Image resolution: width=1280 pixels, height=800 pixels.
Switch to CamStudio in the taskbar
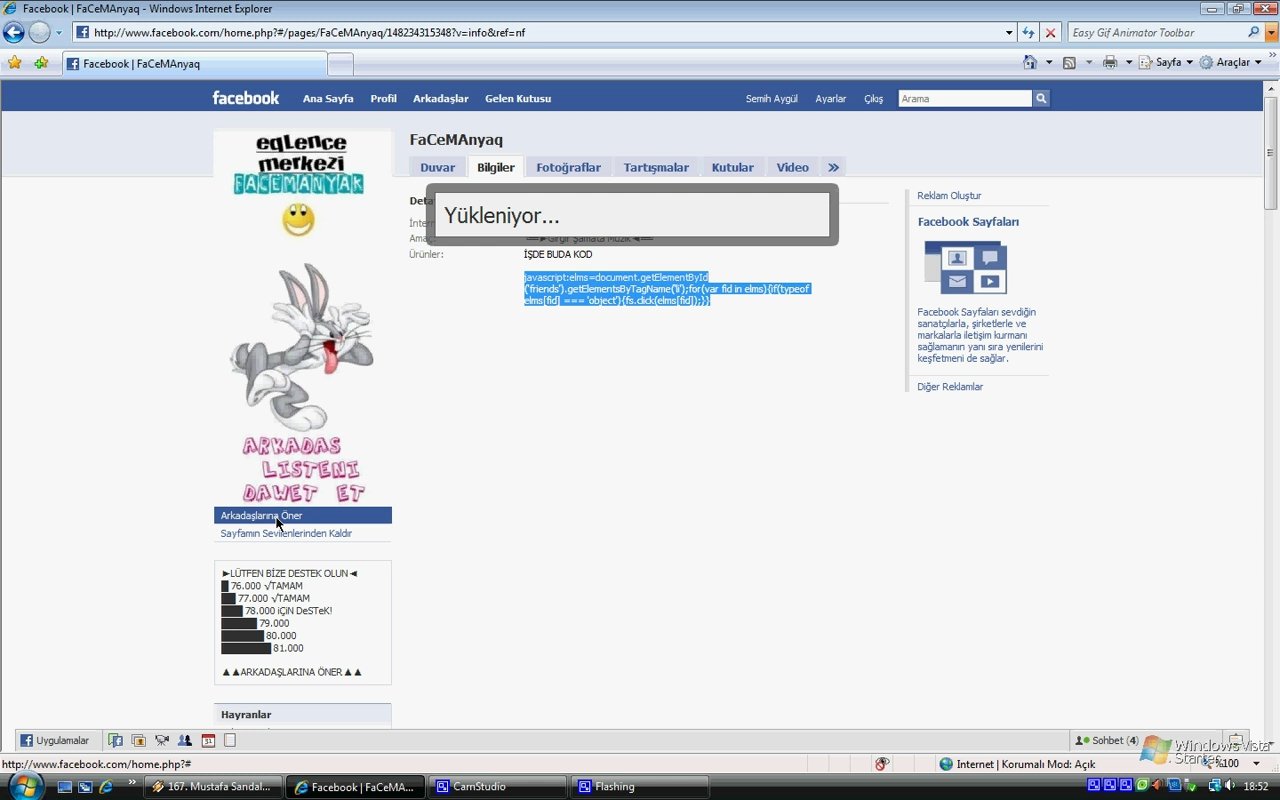click(x=497, y=787)
